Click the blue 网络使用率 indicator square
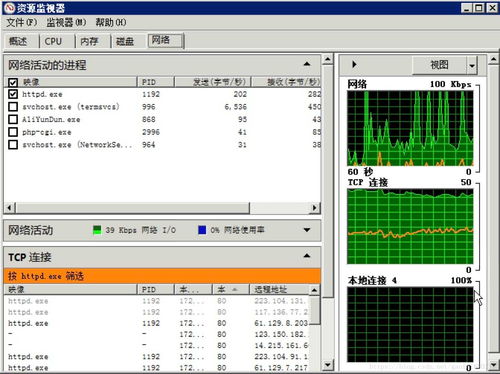This screenshot has height=374, width=500. pos(202,230)
